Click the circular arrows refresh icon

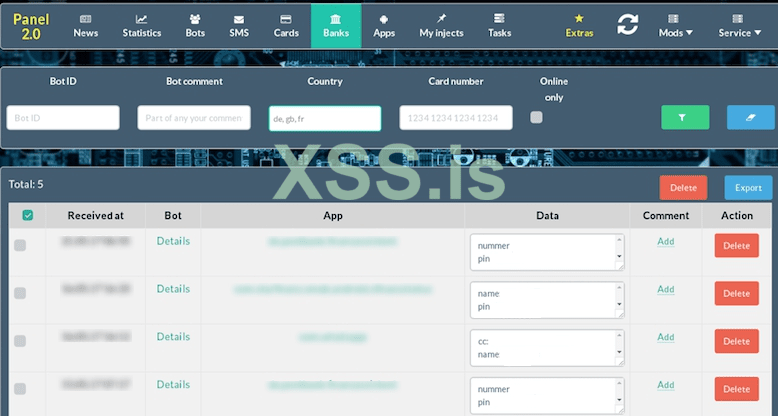click(628, 24)
